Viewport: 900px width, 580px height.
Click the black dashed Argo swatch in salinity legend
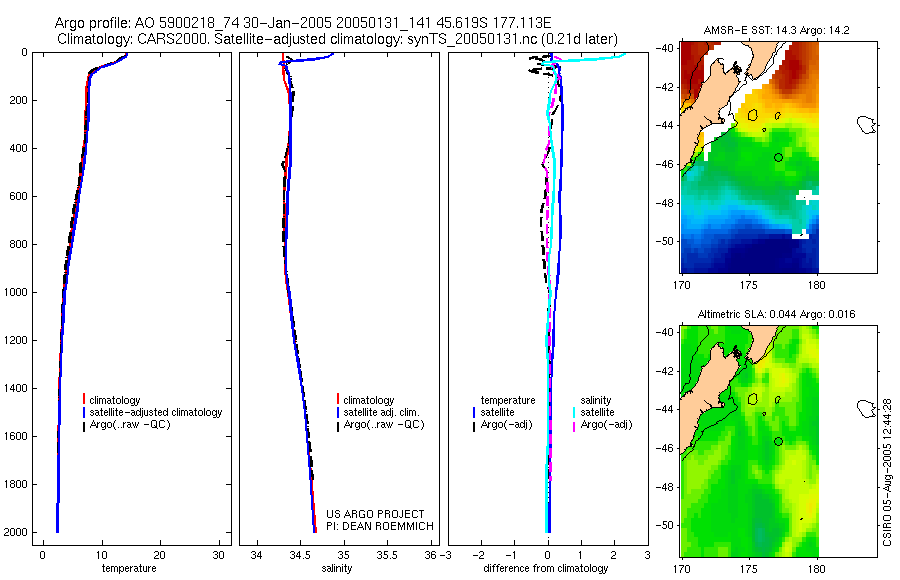(338, 426)
